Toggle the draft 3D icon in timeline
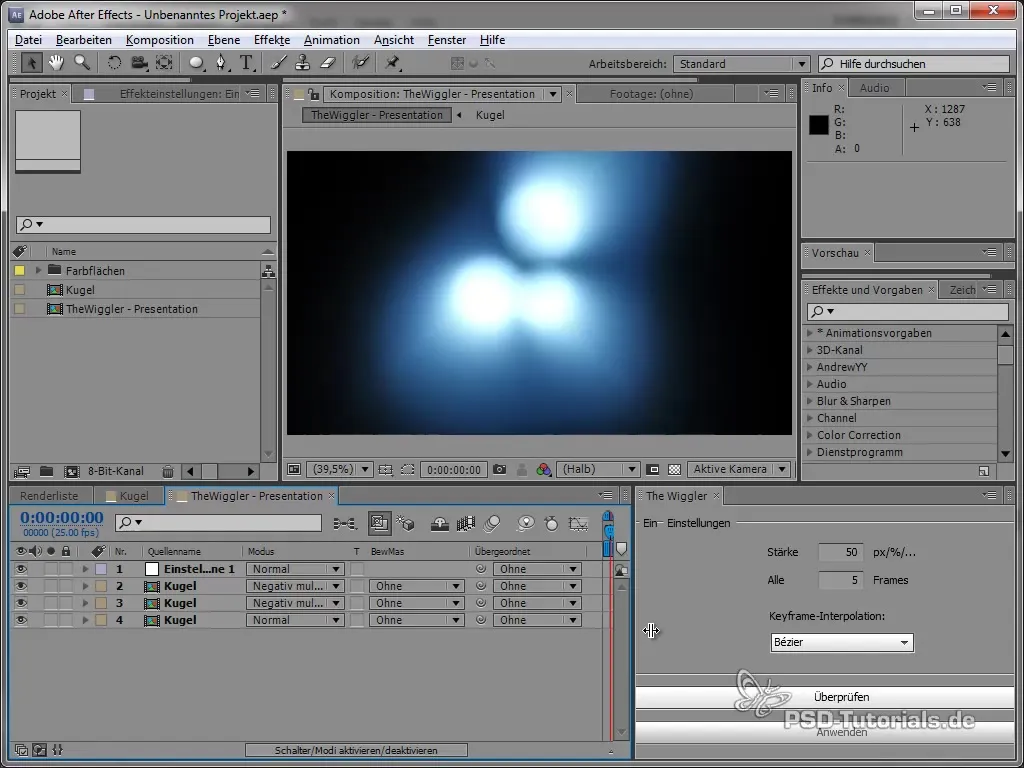This screenshot has height=768, width=1024. (x=406, y=523)
